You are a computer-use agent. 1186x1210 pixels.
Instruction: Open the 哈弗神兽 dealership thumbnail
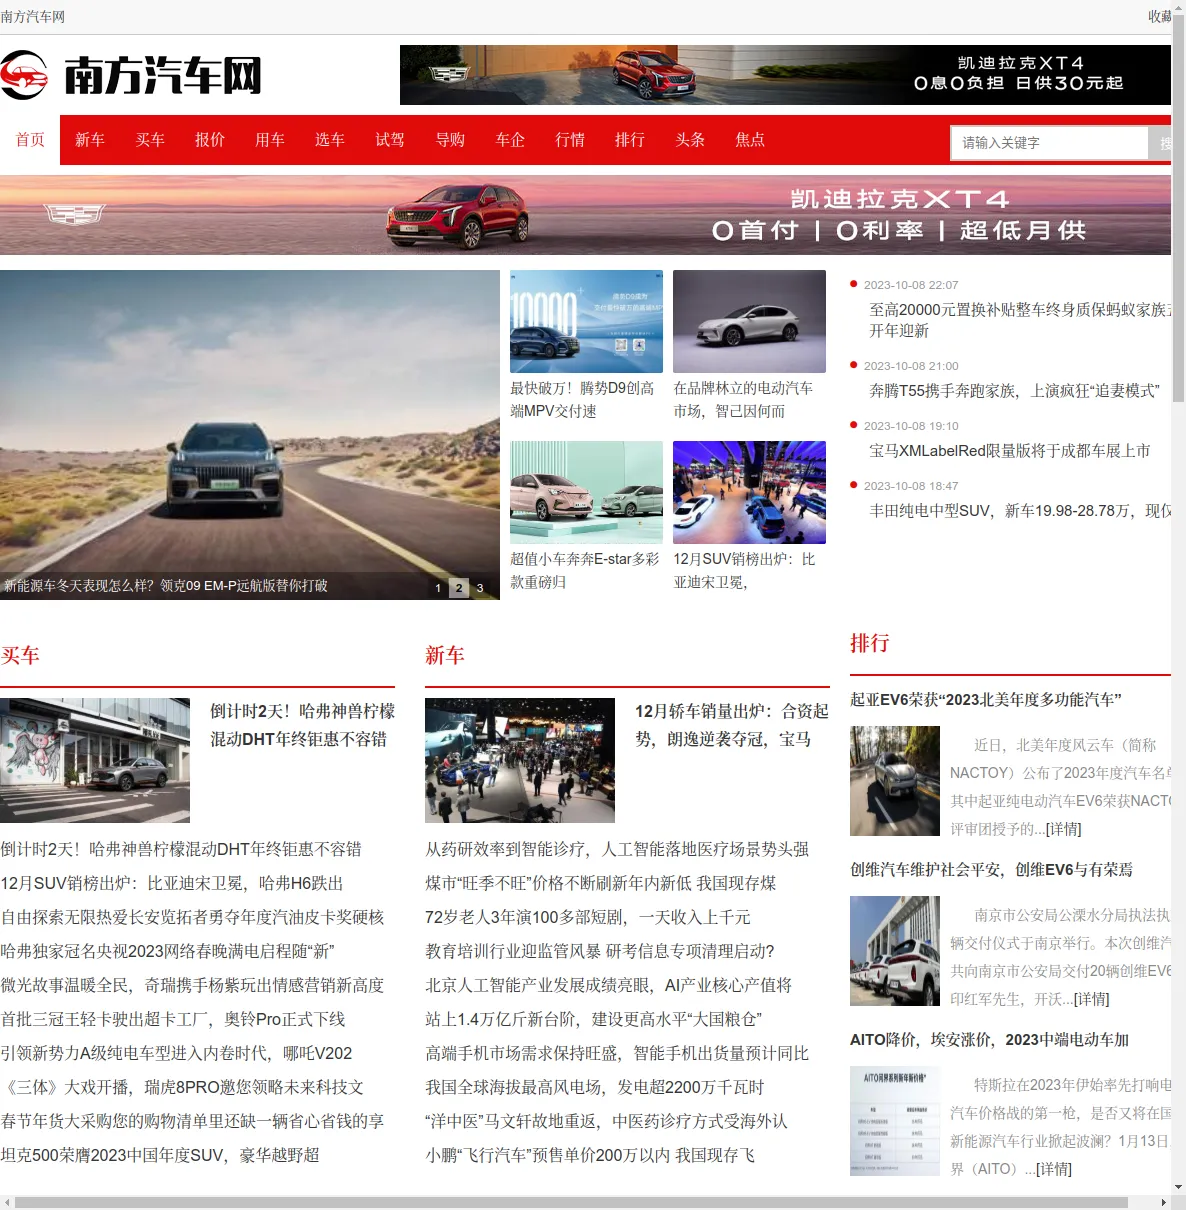(95, 760)
